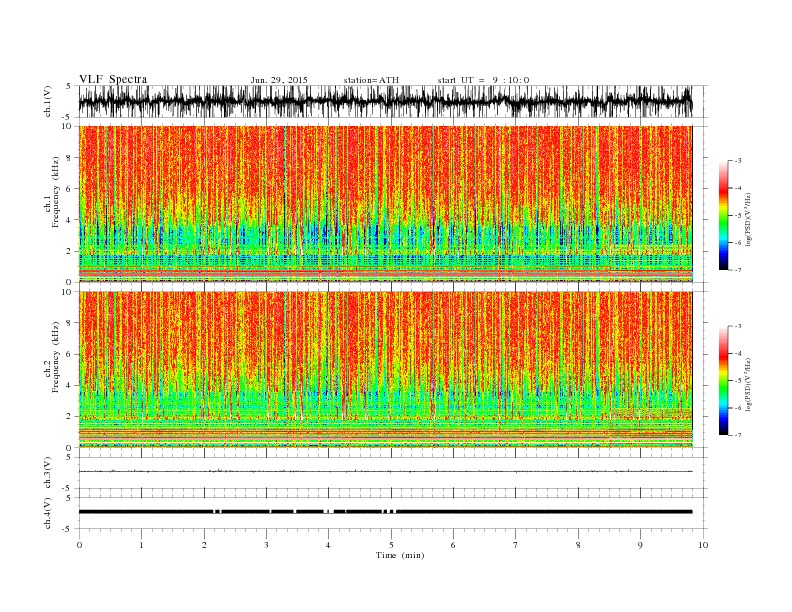The height and width of the screenshot is (612, 792).
Task: Click the "4" minute tick on time axis
Action: pyautogui.click(x=328, y=545)
